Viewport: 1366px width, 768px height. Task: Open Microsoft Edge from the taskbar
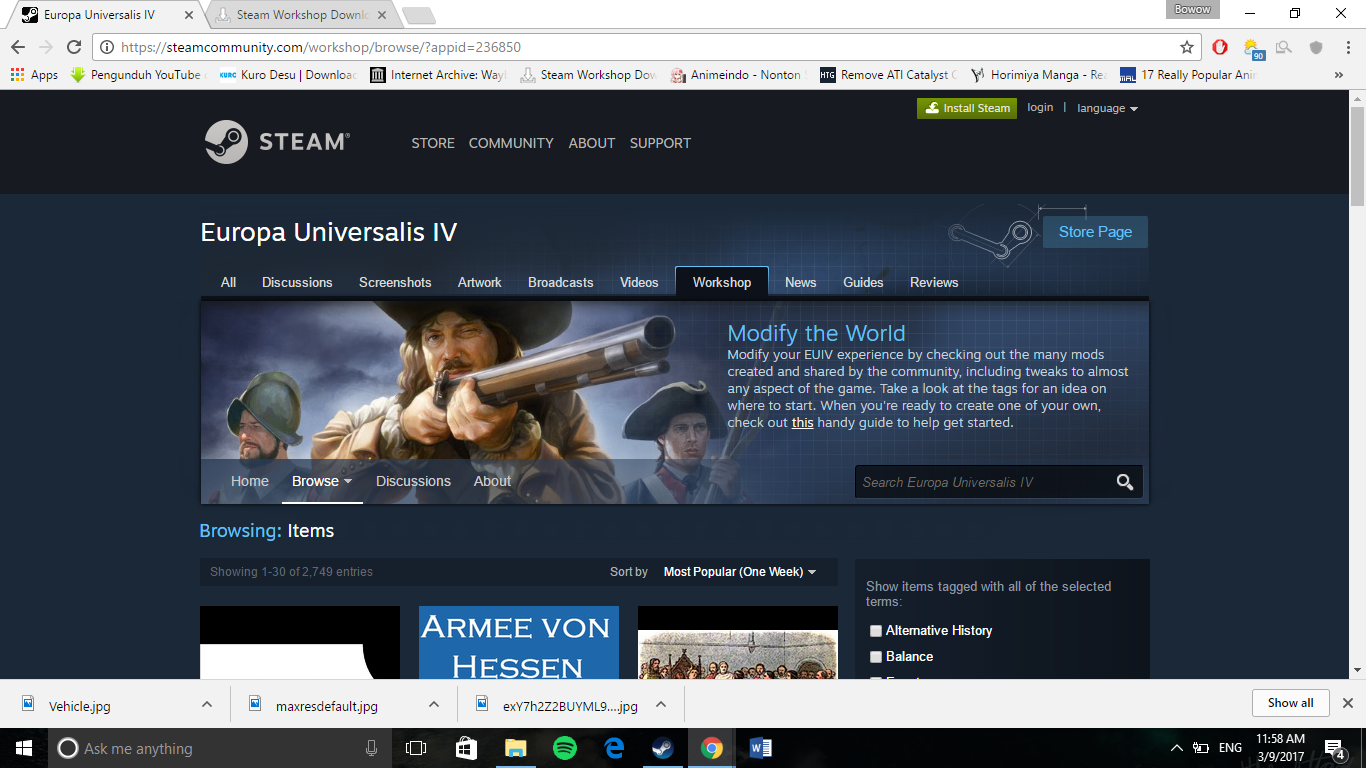coord(614,748)
